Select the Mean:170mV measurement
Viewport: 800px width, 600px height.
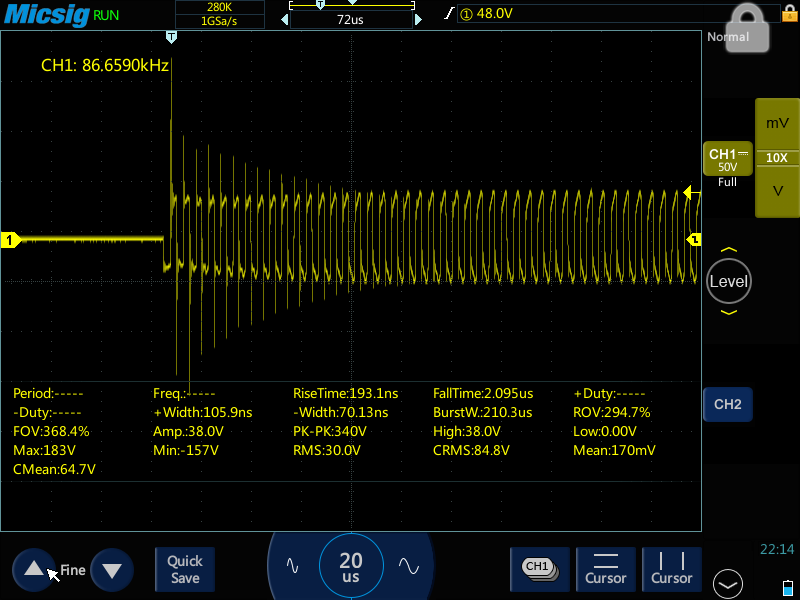point(614,451)
